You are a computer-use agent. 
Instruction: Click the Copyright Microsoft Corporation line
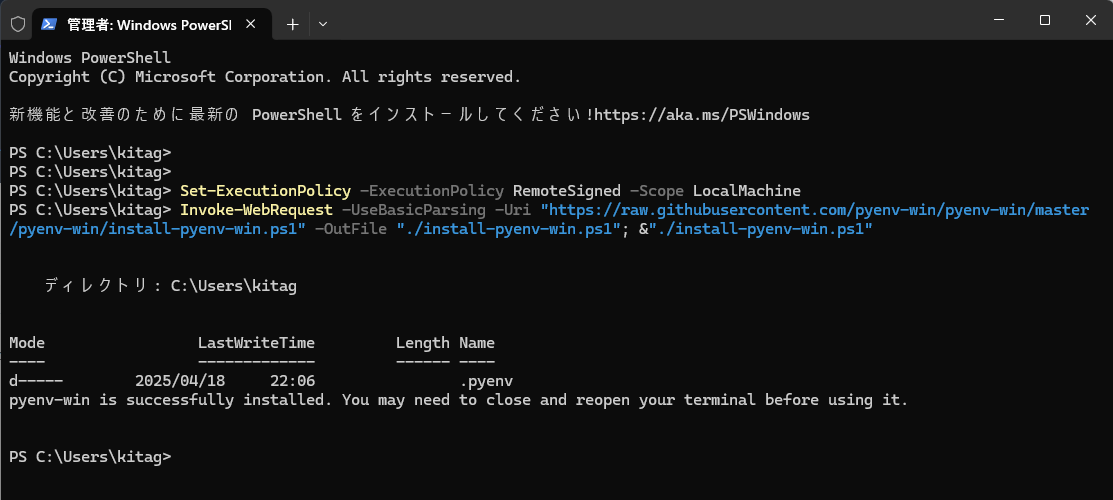tap(265, 77)
